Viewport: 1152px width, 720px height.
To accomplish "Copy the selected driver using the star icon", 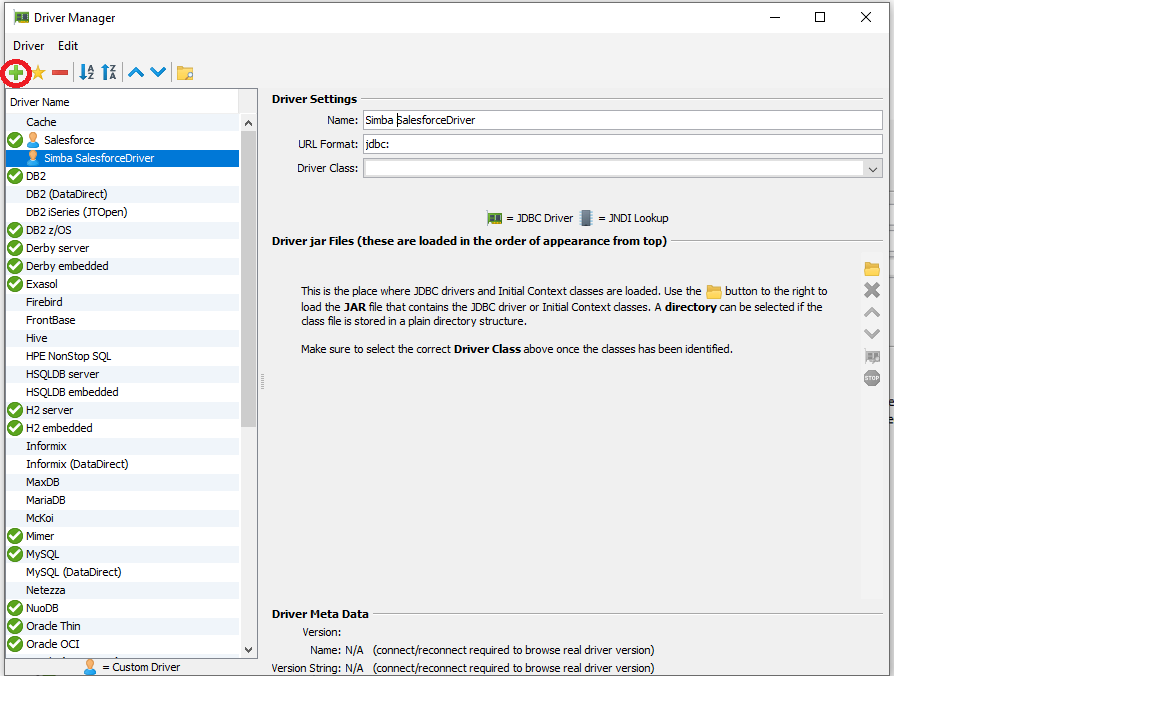I will [37, 72].
